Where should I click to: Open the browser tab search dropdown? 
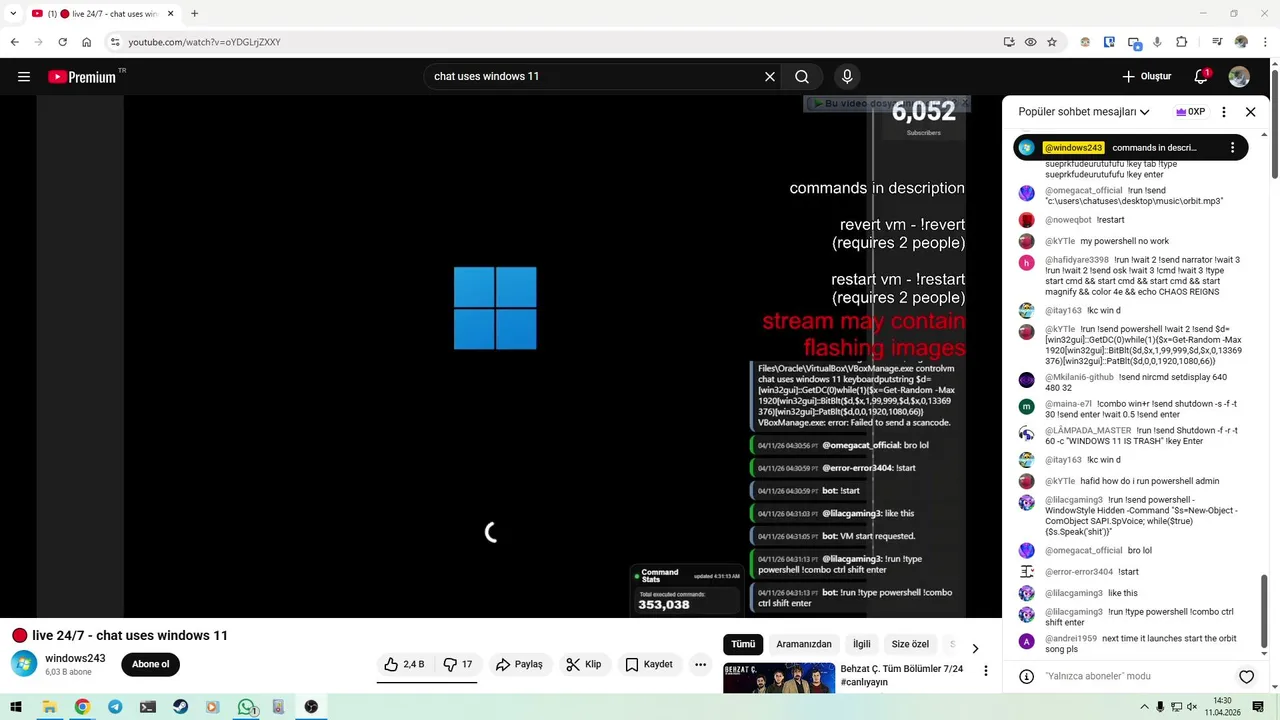click(13, 14)
